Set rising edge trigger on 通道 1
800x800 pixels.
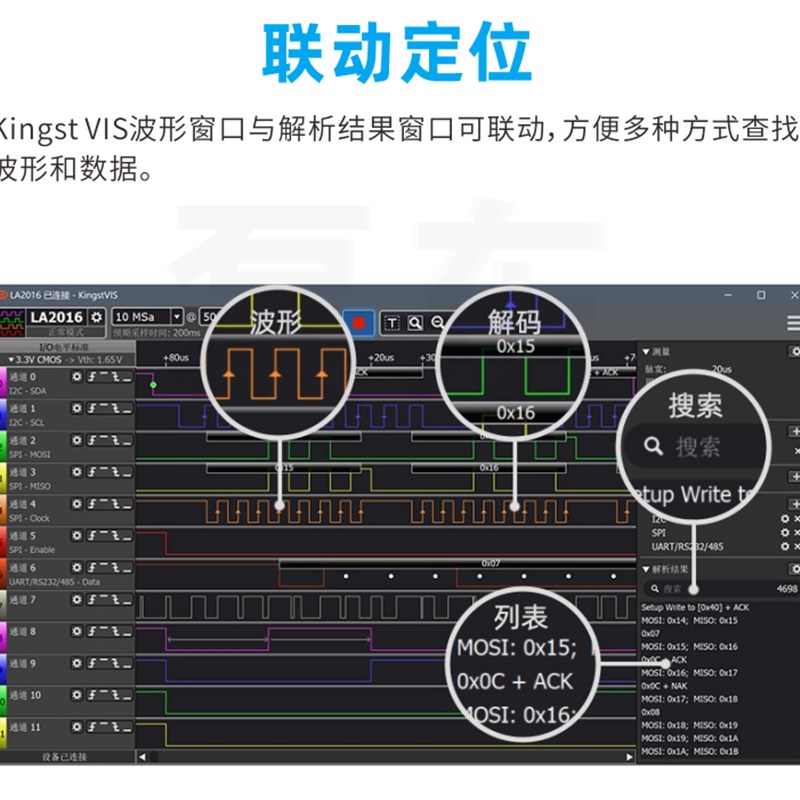(x=92, y=409)
